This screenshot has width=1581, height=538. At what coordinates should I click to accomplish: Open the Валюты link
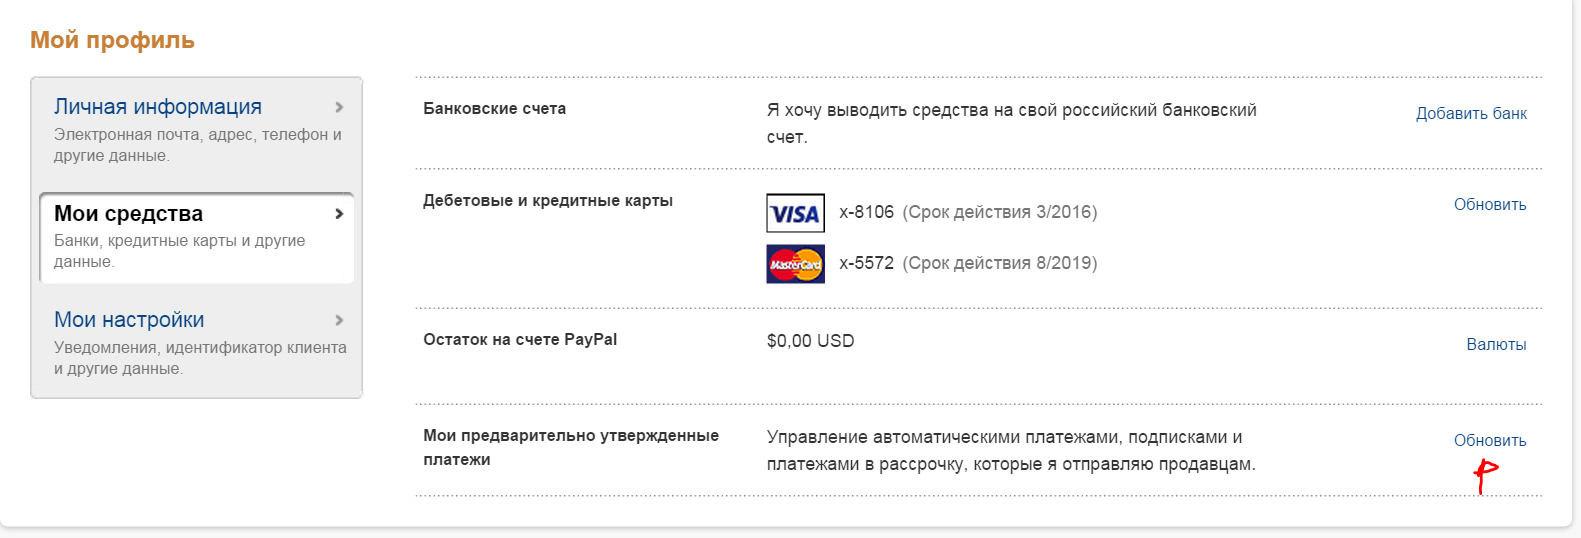(1495, 345)
